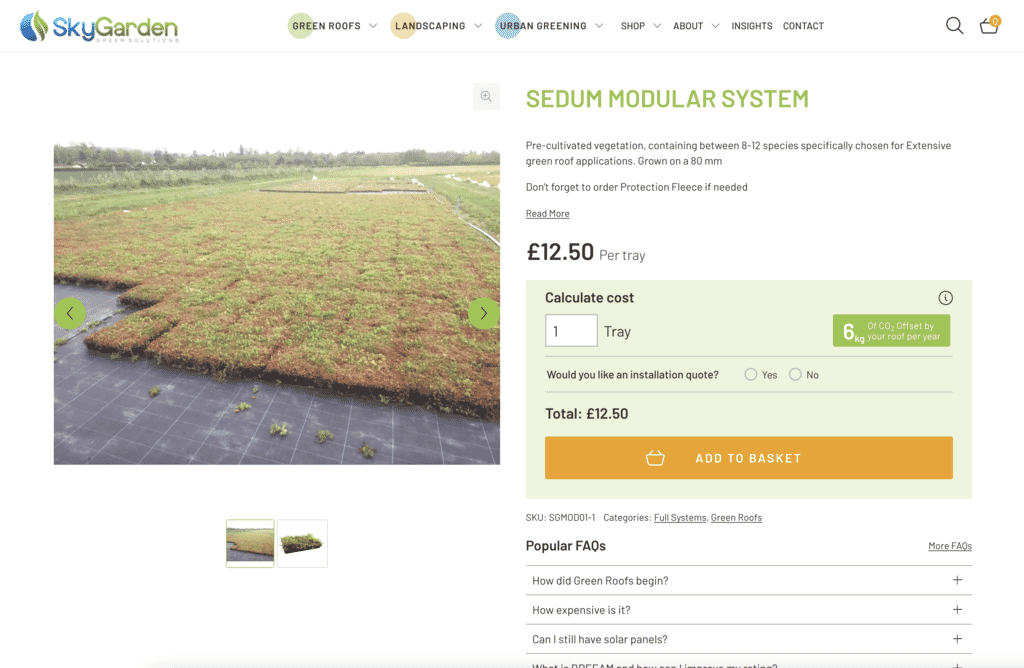Show previous product image arrow
Viewport: 1024px width, 668px height.
click(x=70, y=313)
